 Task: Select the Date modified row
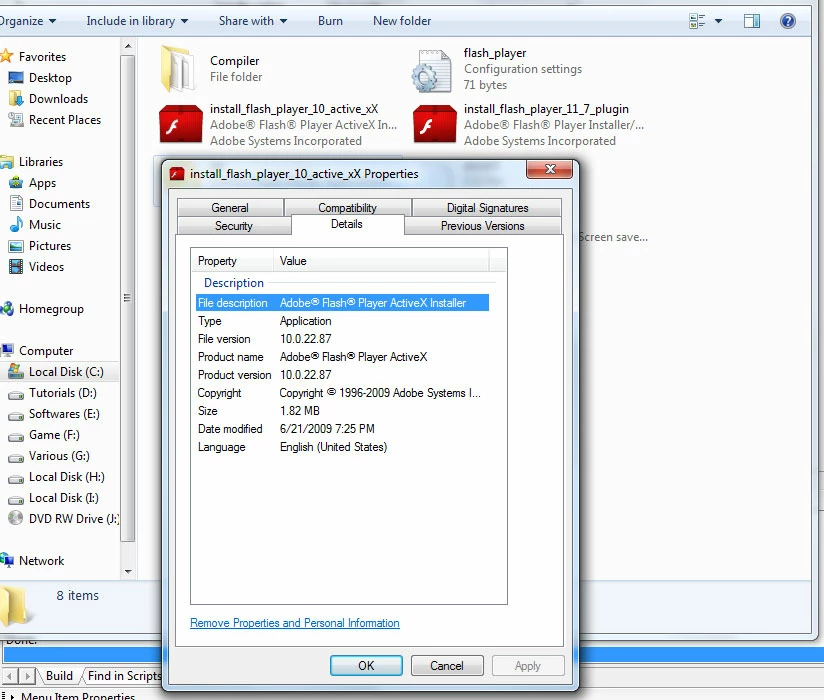coord(342,429)
